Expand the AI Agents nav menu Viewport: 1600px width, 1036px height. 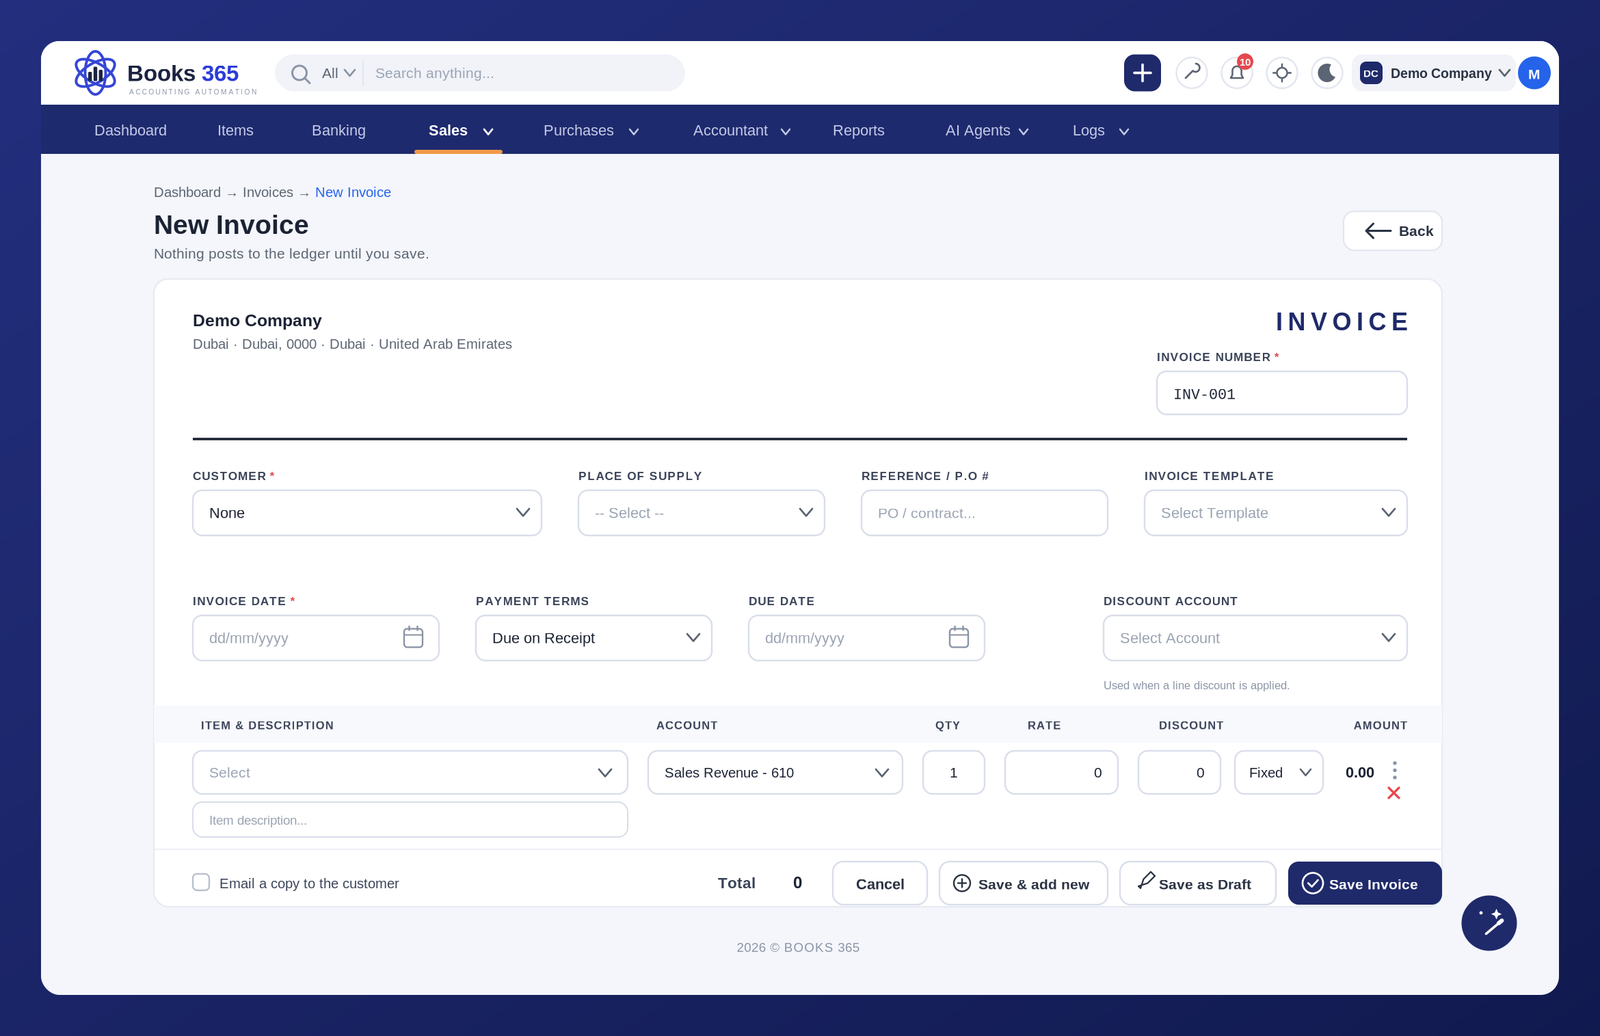click(986, 130)
